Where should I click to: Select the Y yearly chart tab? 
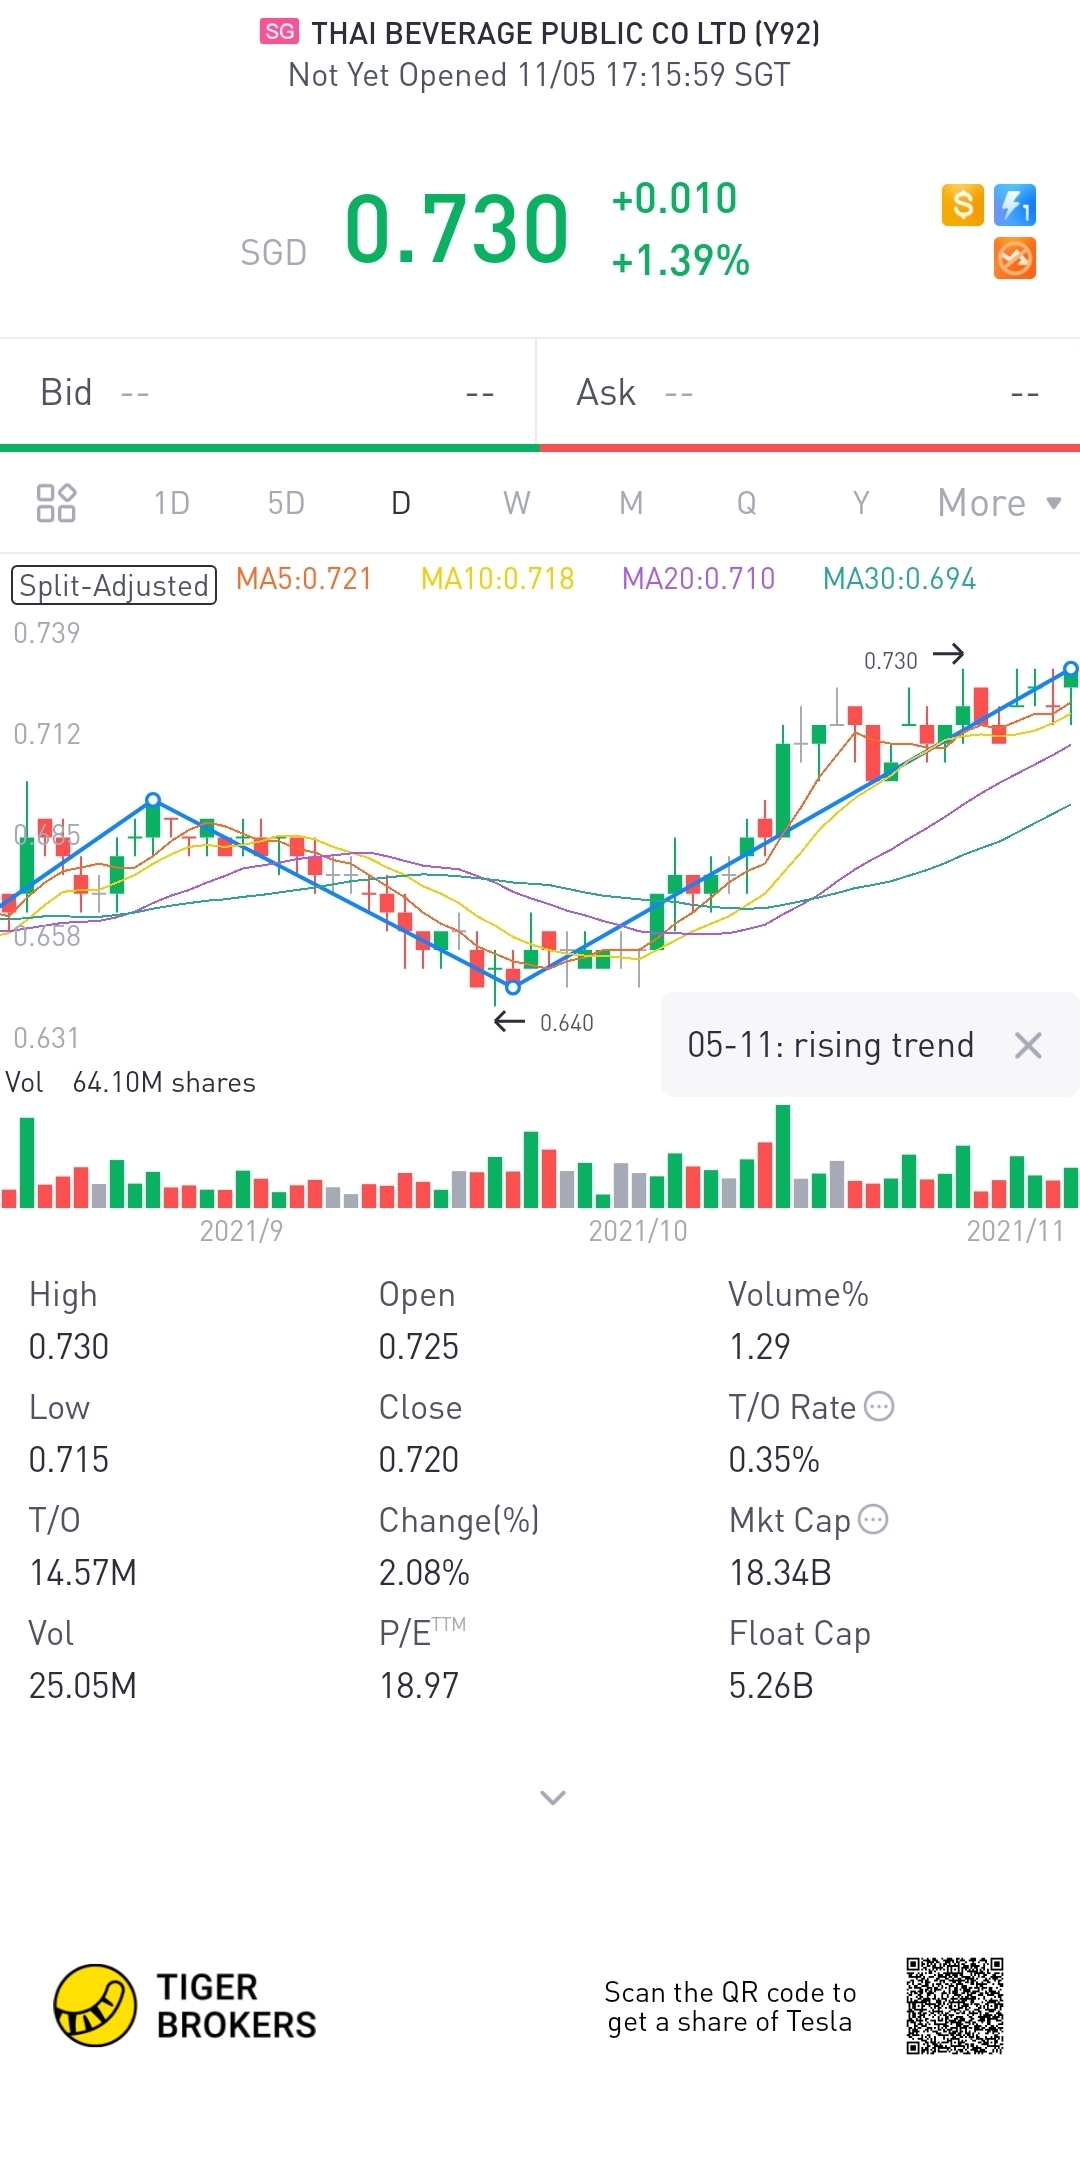click(x=861, y=503)
